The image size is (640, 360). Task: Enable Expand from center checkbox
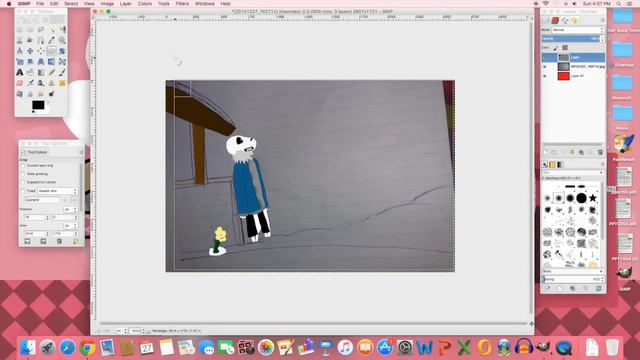[23, 182]
